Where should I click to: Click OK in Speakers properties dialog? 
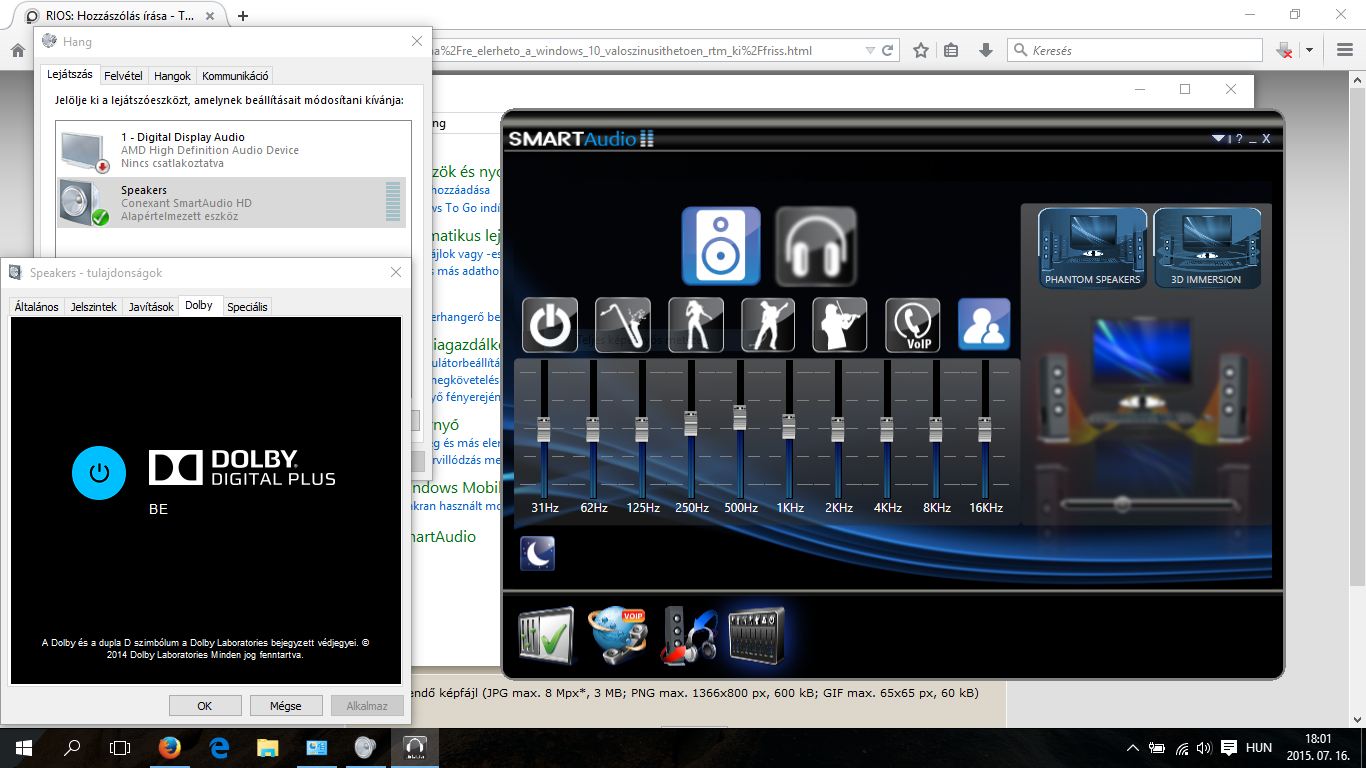click(x=205, y=705)
